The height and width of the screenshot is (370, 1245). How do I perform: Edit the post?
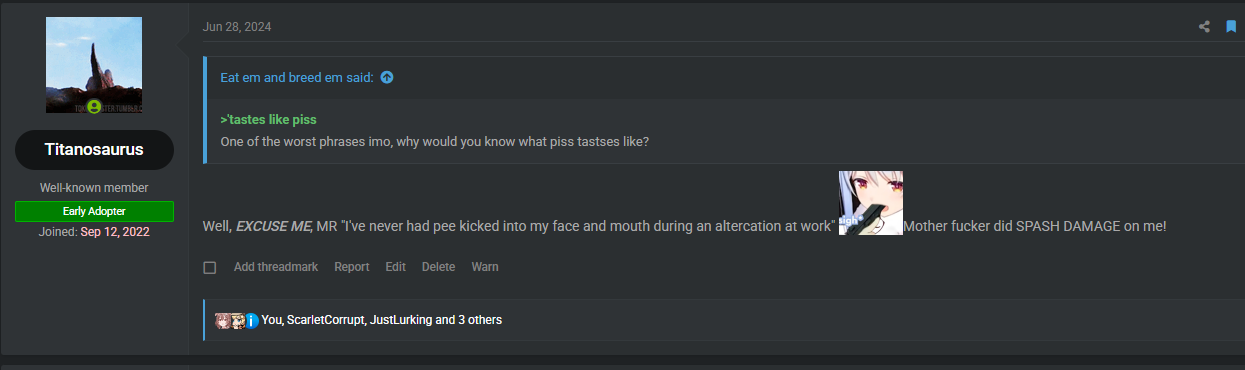coord(396,267)
